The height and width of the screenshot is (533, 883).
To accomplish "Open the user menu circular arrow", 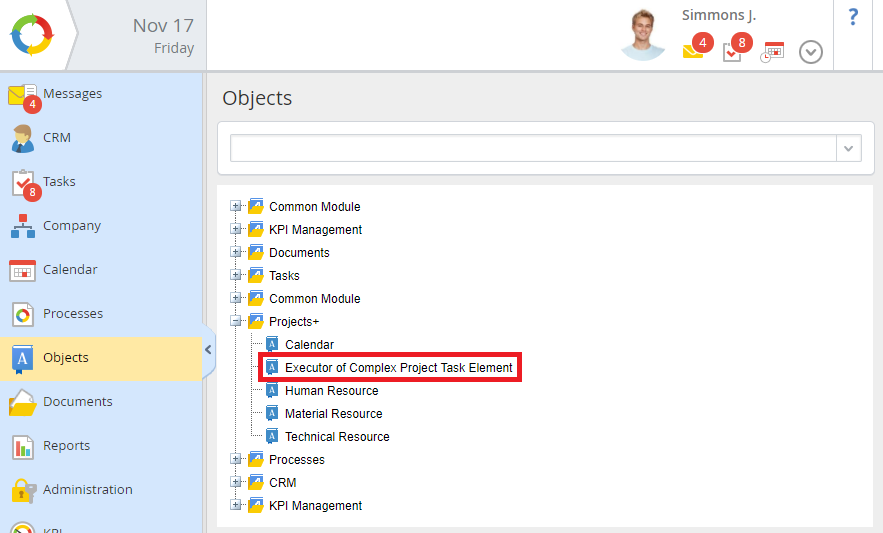I will [x=811, y=52].
